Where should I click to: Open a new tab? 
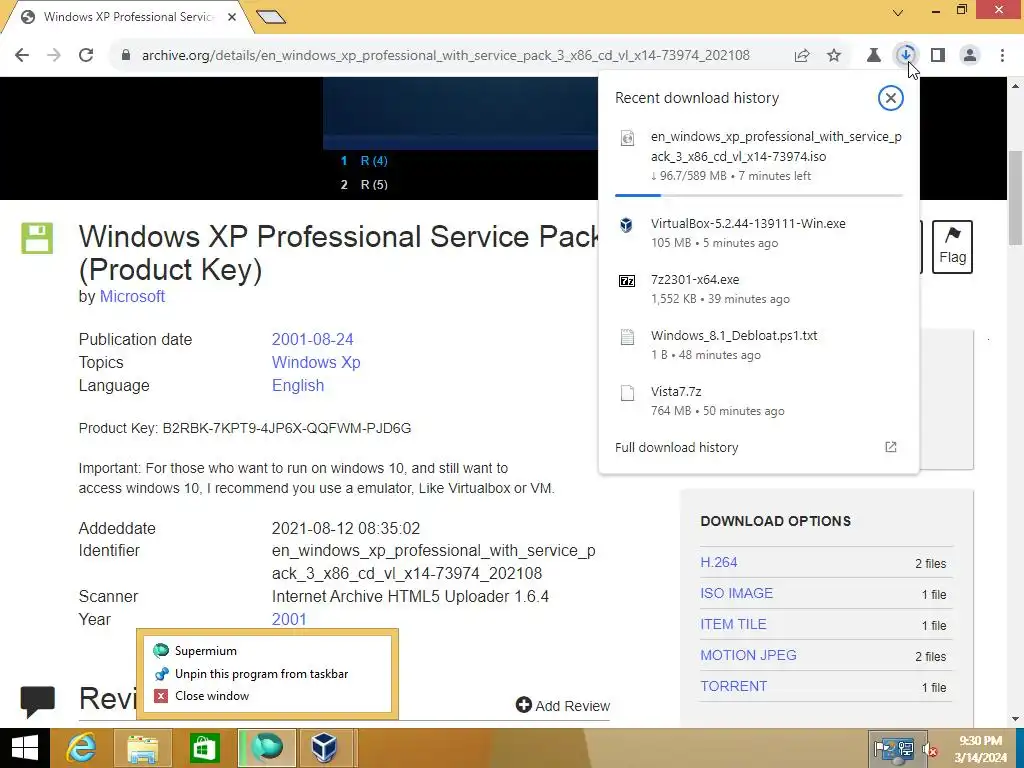(271, 17)
